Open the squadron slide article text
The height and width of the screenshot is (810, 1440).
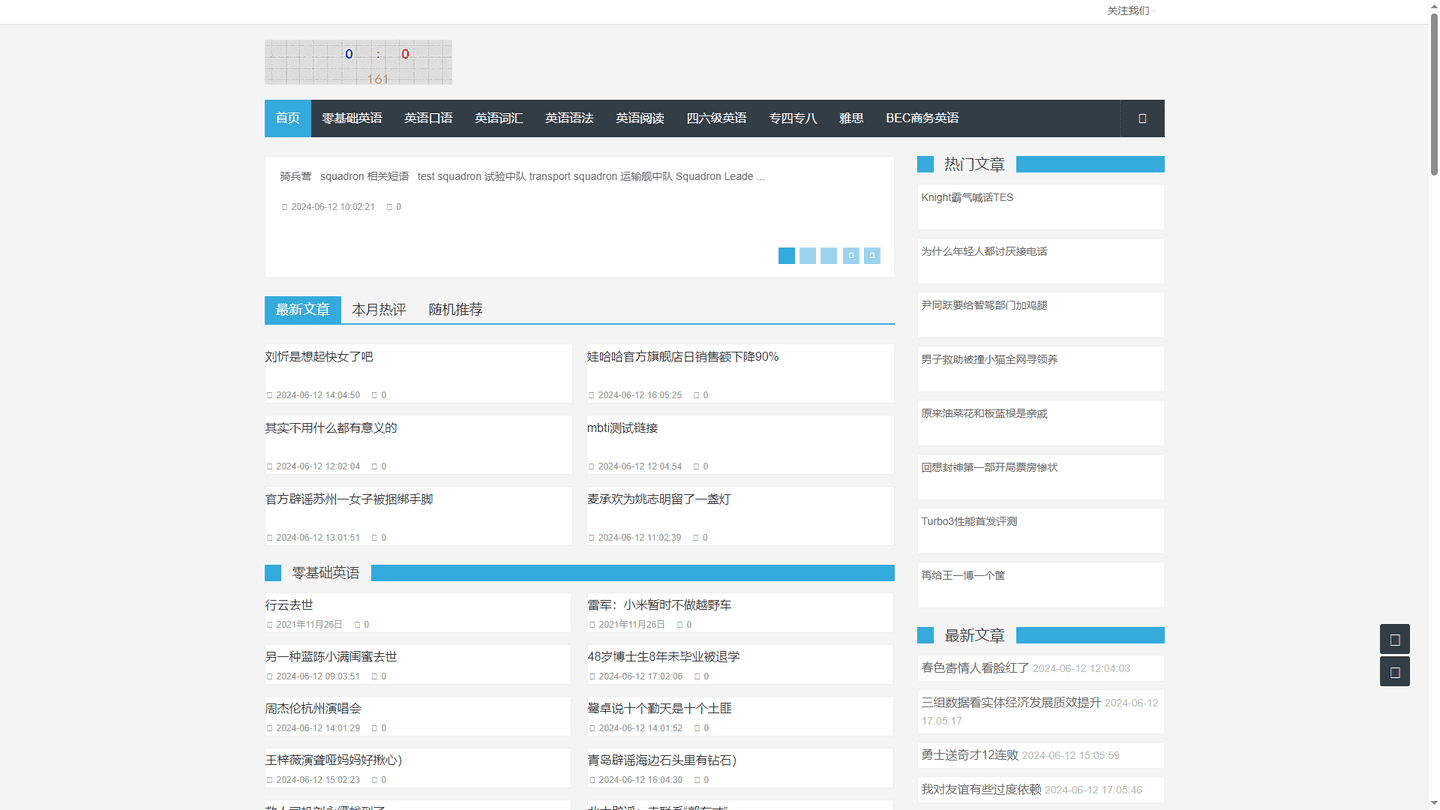point(522,176)
